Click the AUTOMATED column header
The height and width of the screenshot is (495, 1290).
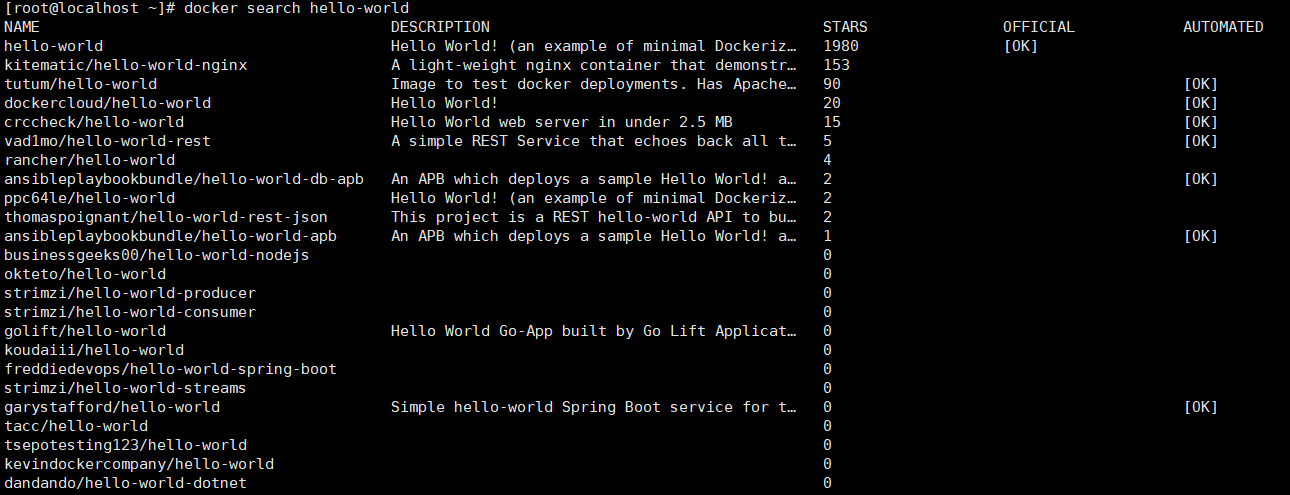(1223, 27)
